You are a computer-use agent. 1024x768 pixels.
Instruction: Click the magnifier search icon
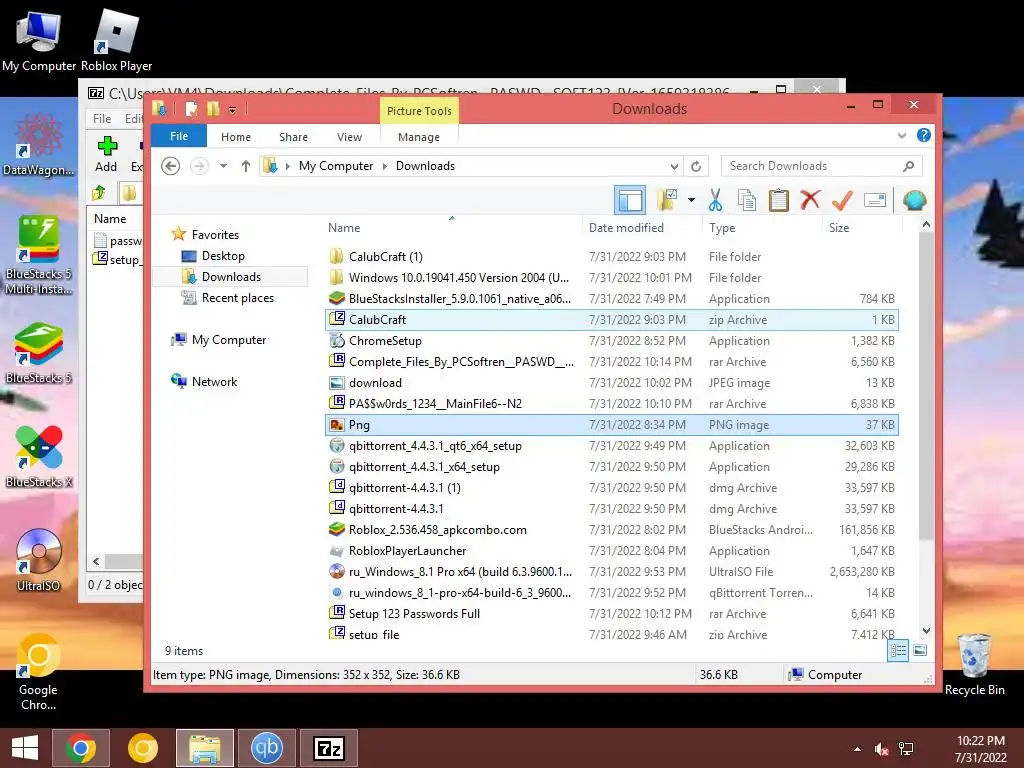(x=908, y=166)
